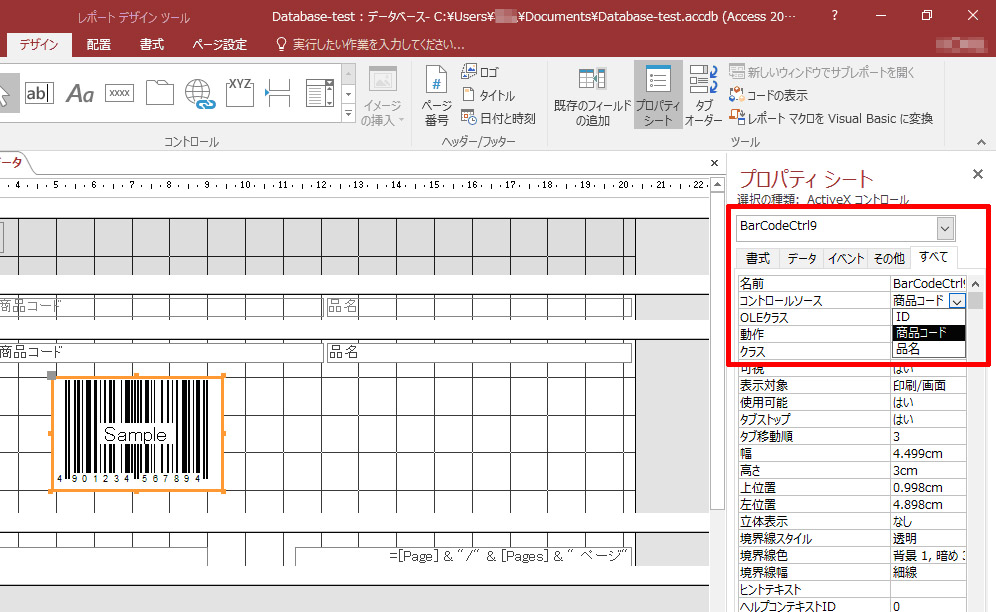Open the すべて property tab
Viewport: 996px width, 612px height.
pos(933,257)
